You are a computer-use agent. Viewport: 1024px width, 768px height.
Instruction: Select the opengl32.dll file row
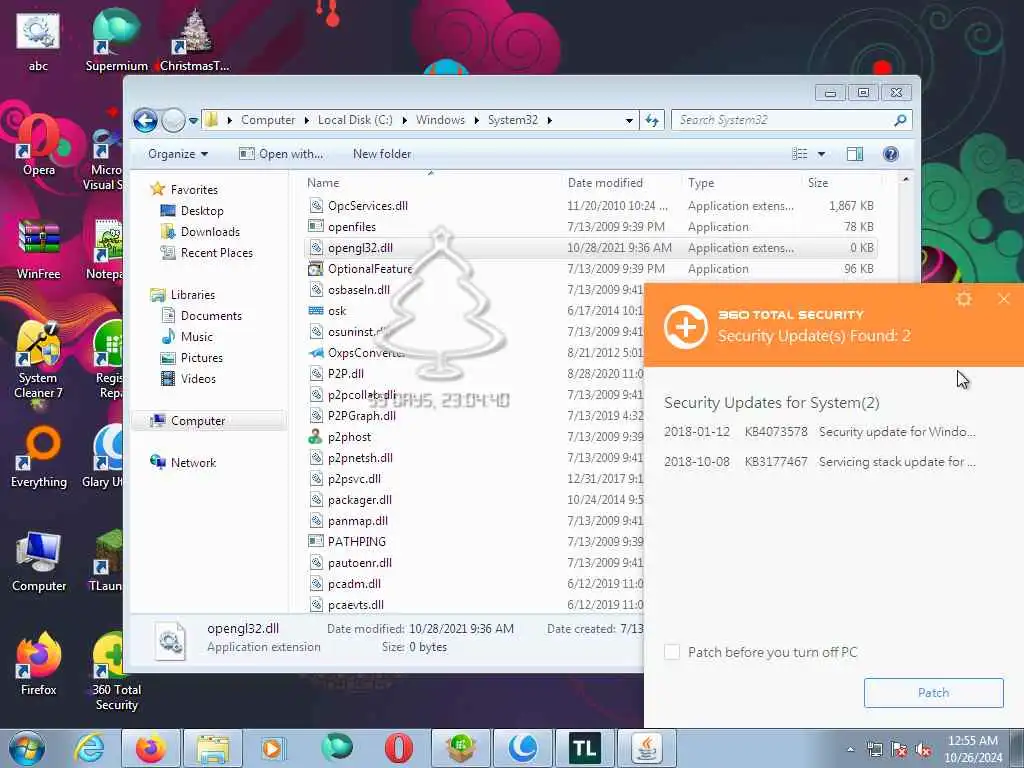tap(590, 248)
